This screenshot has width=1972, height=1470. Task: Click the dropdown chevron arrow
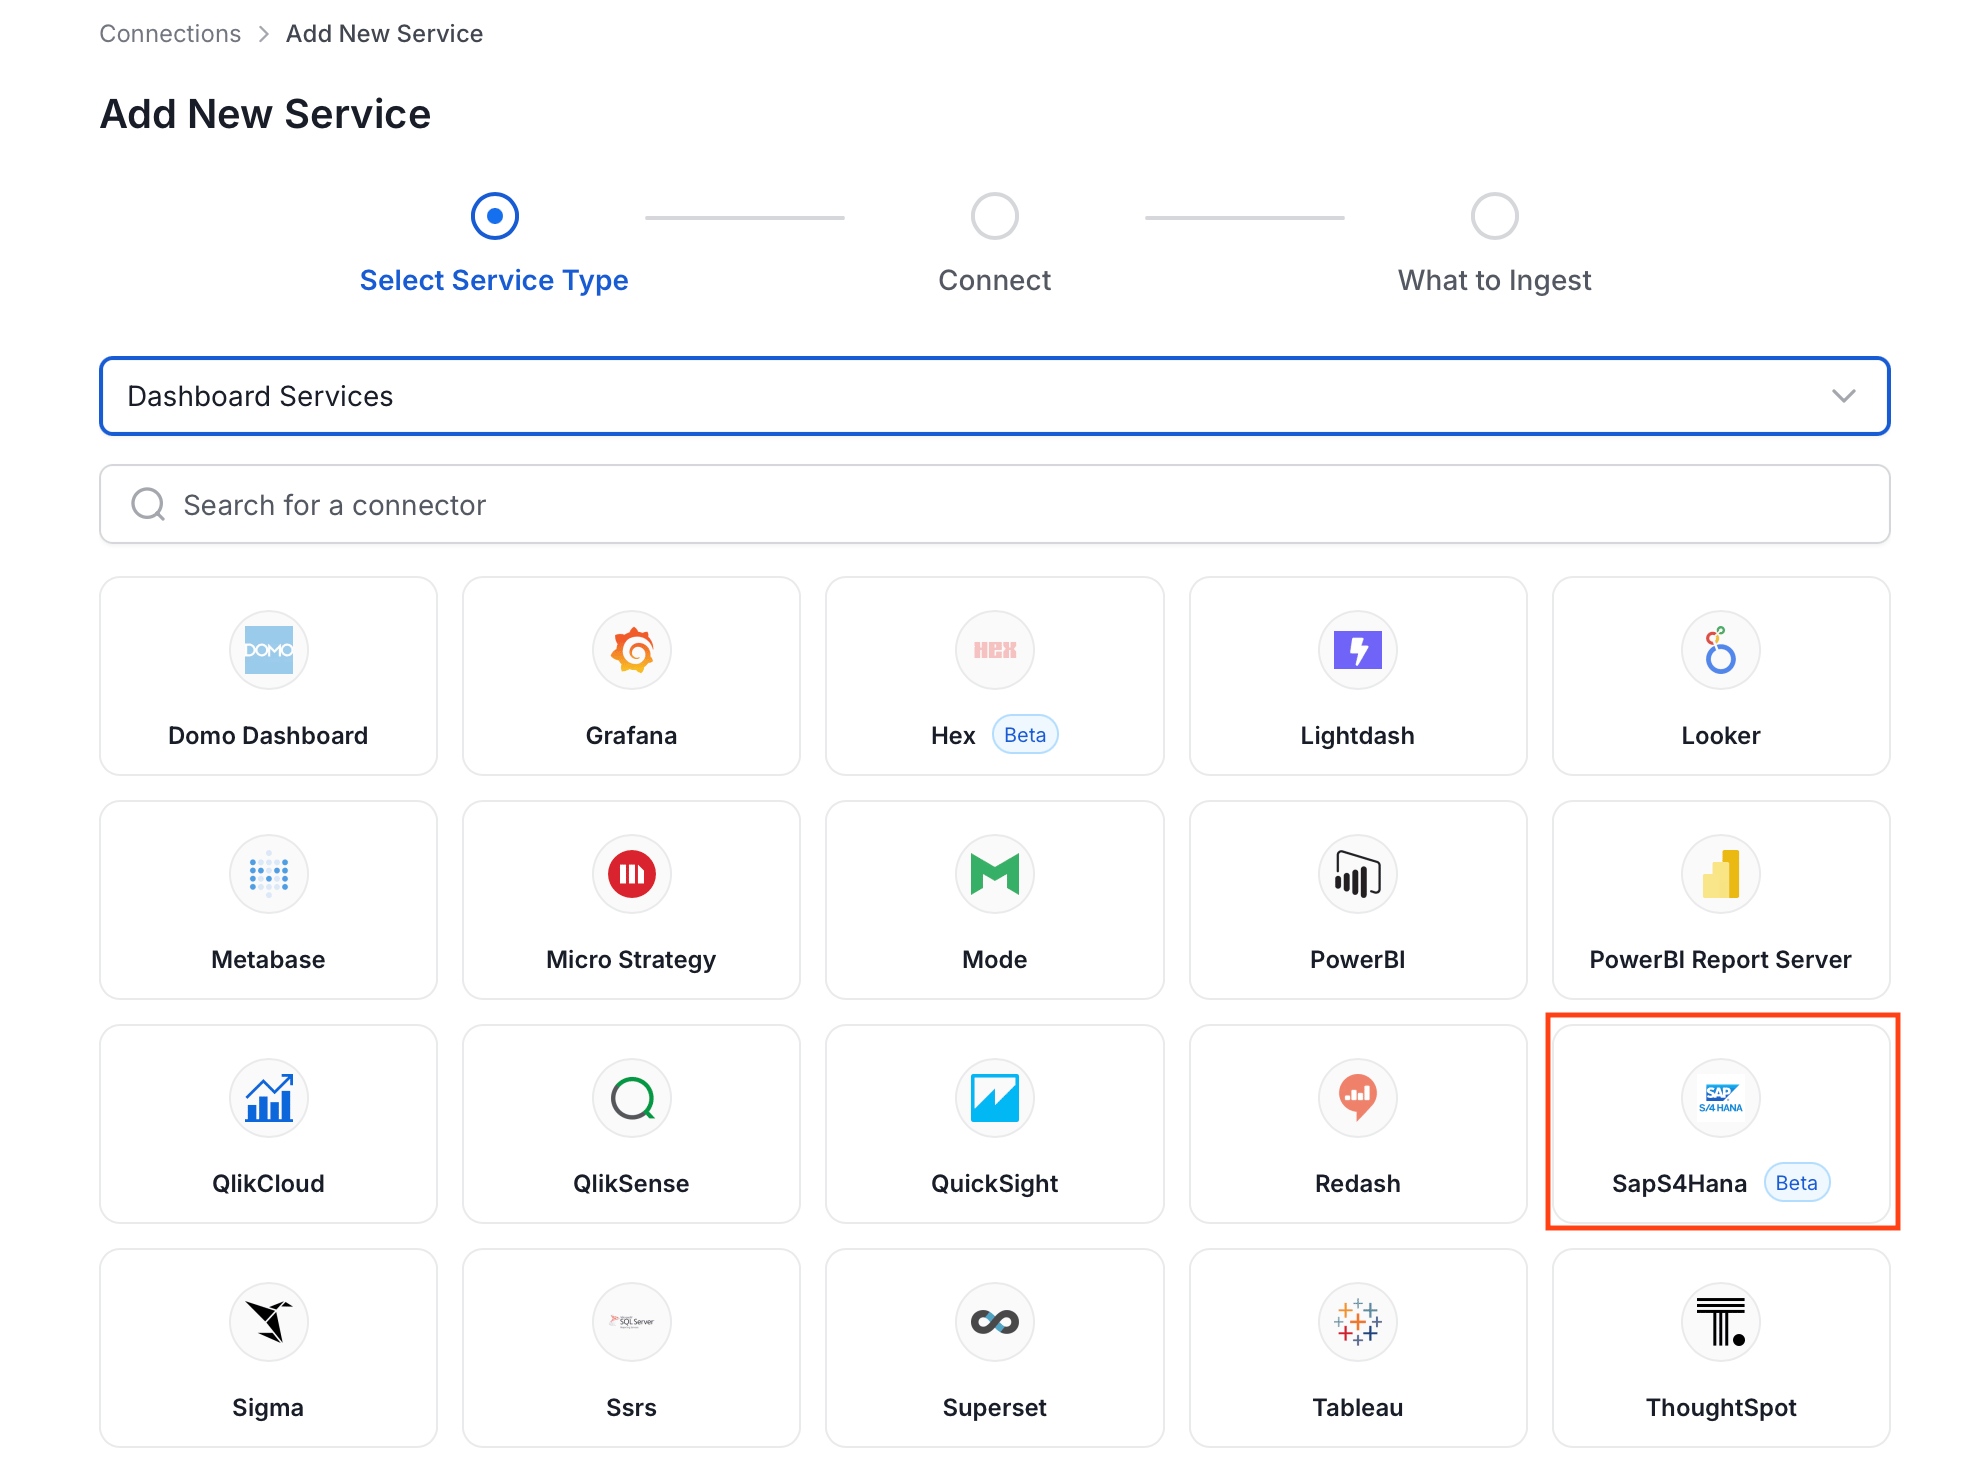click(1843, 396)
